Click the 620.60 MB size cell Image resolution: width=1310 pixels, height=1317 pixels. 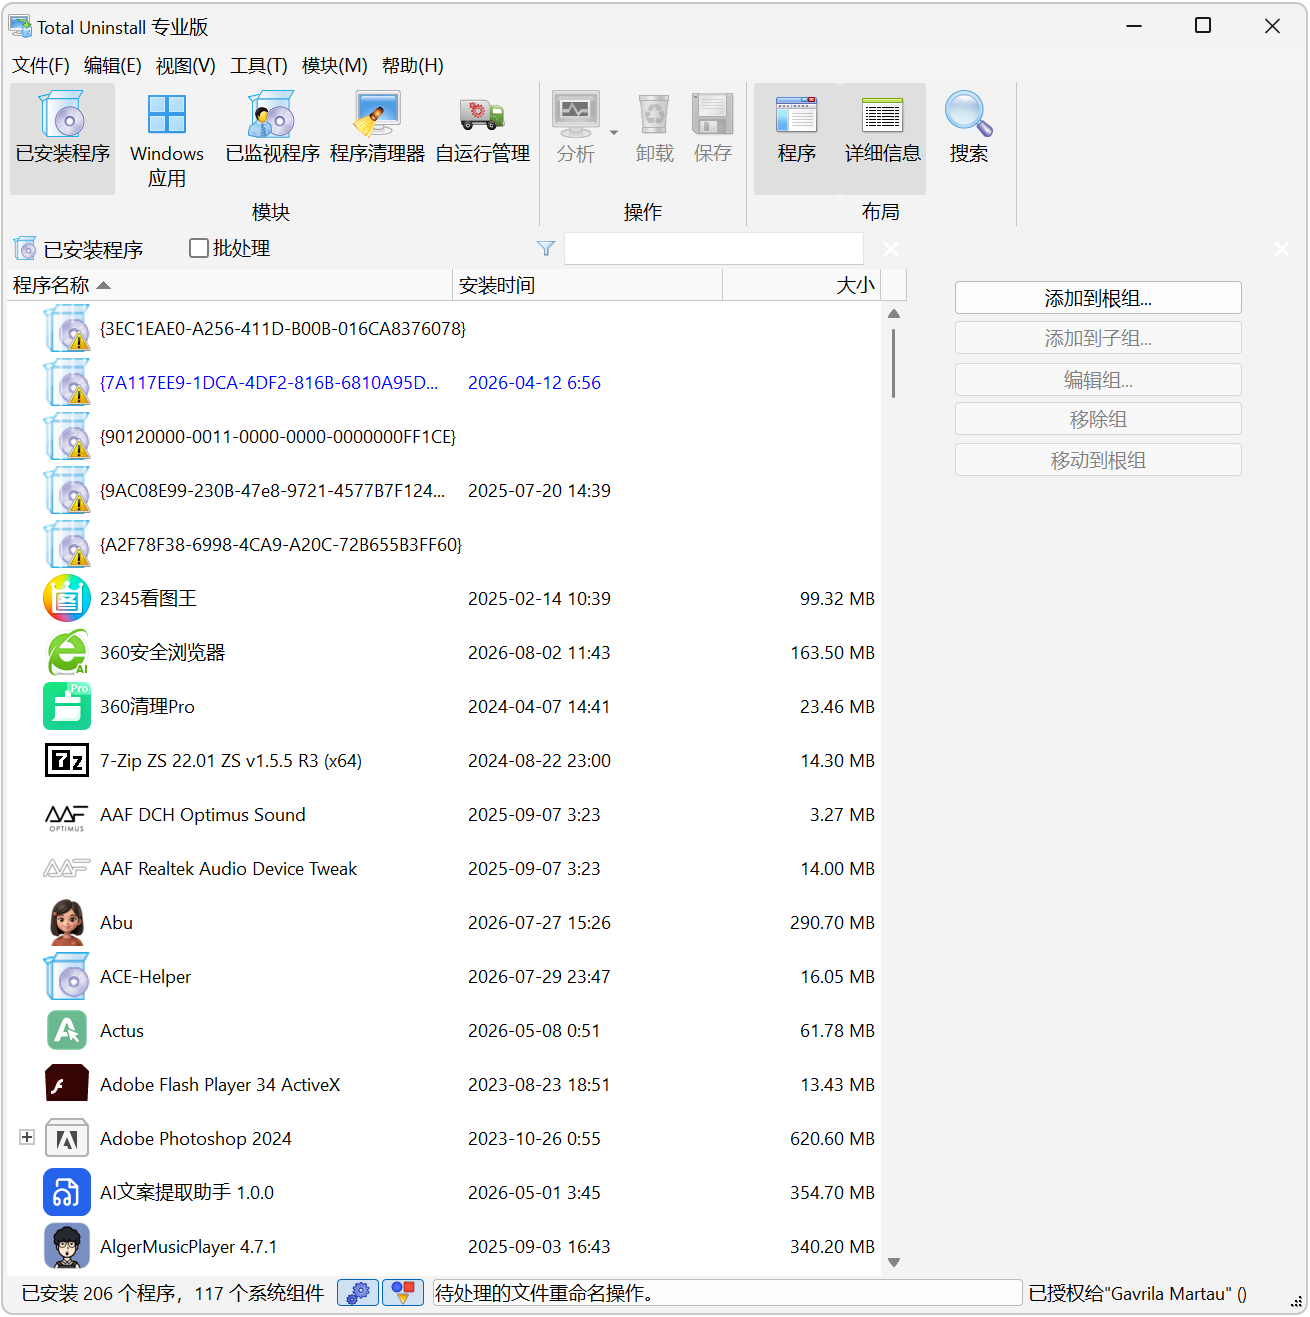click(832, 1138)
